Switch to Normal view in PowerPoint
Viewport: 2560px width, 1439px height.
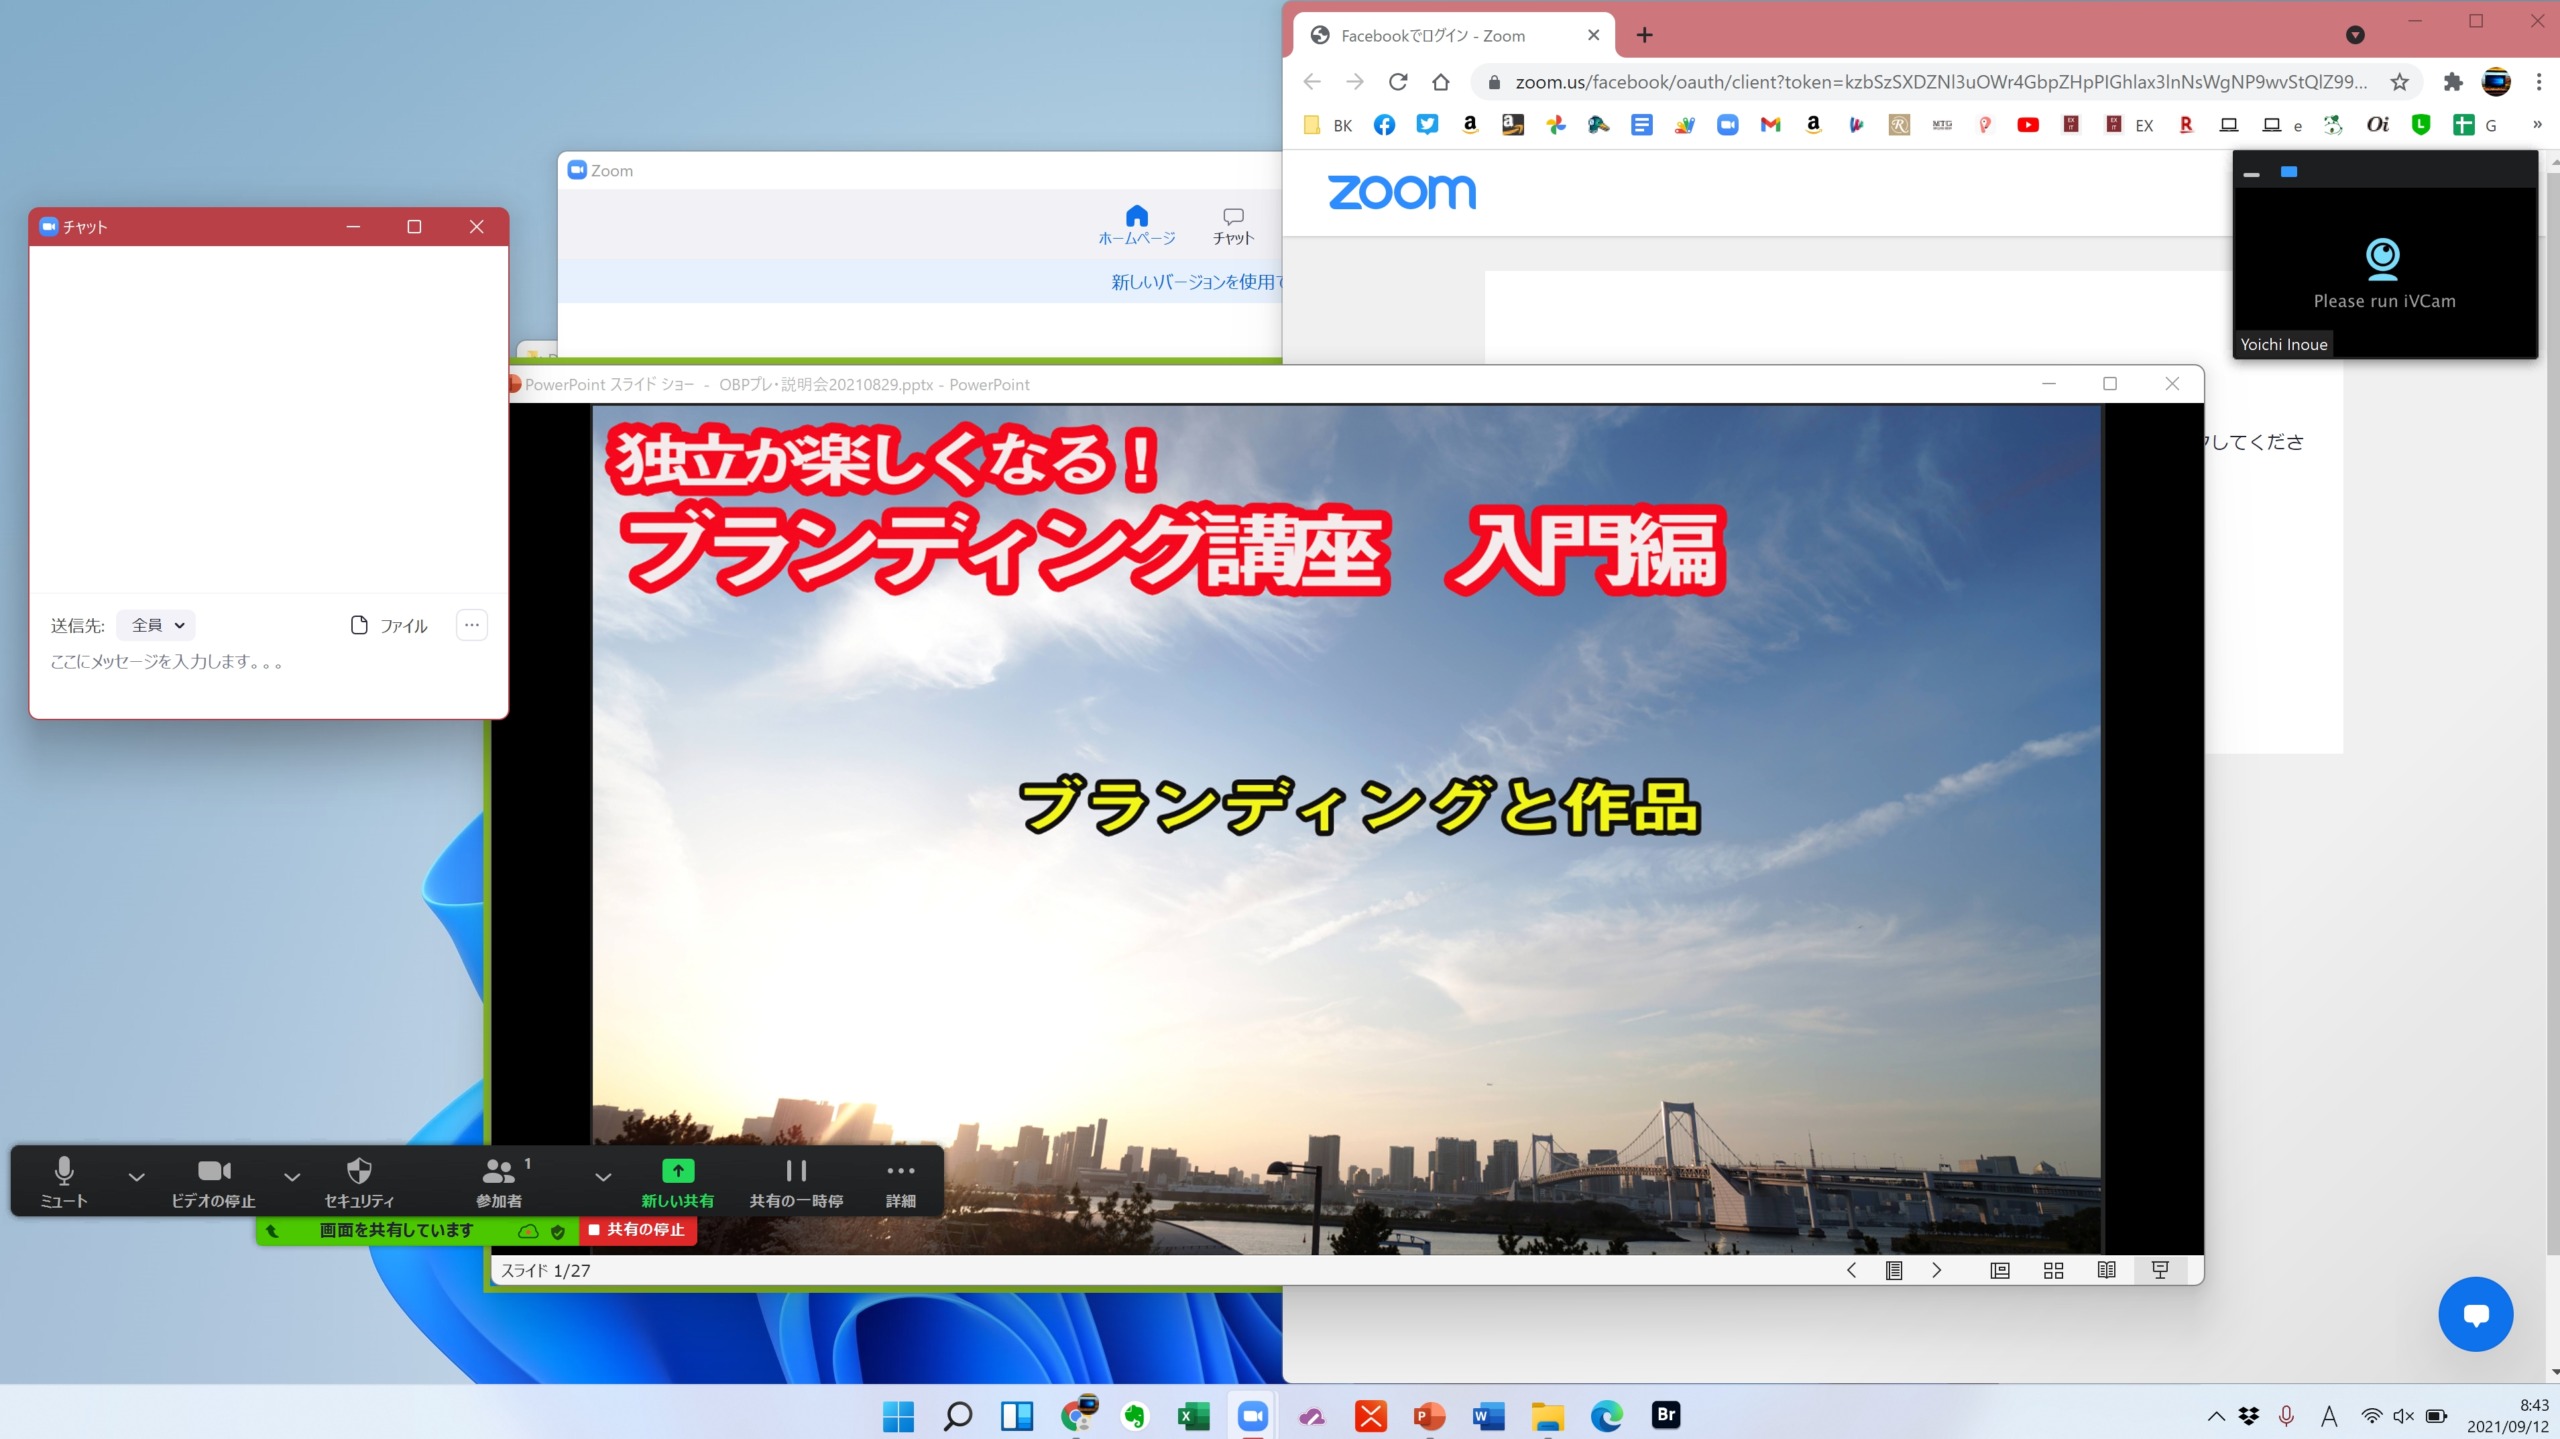coord(2000,1270)
